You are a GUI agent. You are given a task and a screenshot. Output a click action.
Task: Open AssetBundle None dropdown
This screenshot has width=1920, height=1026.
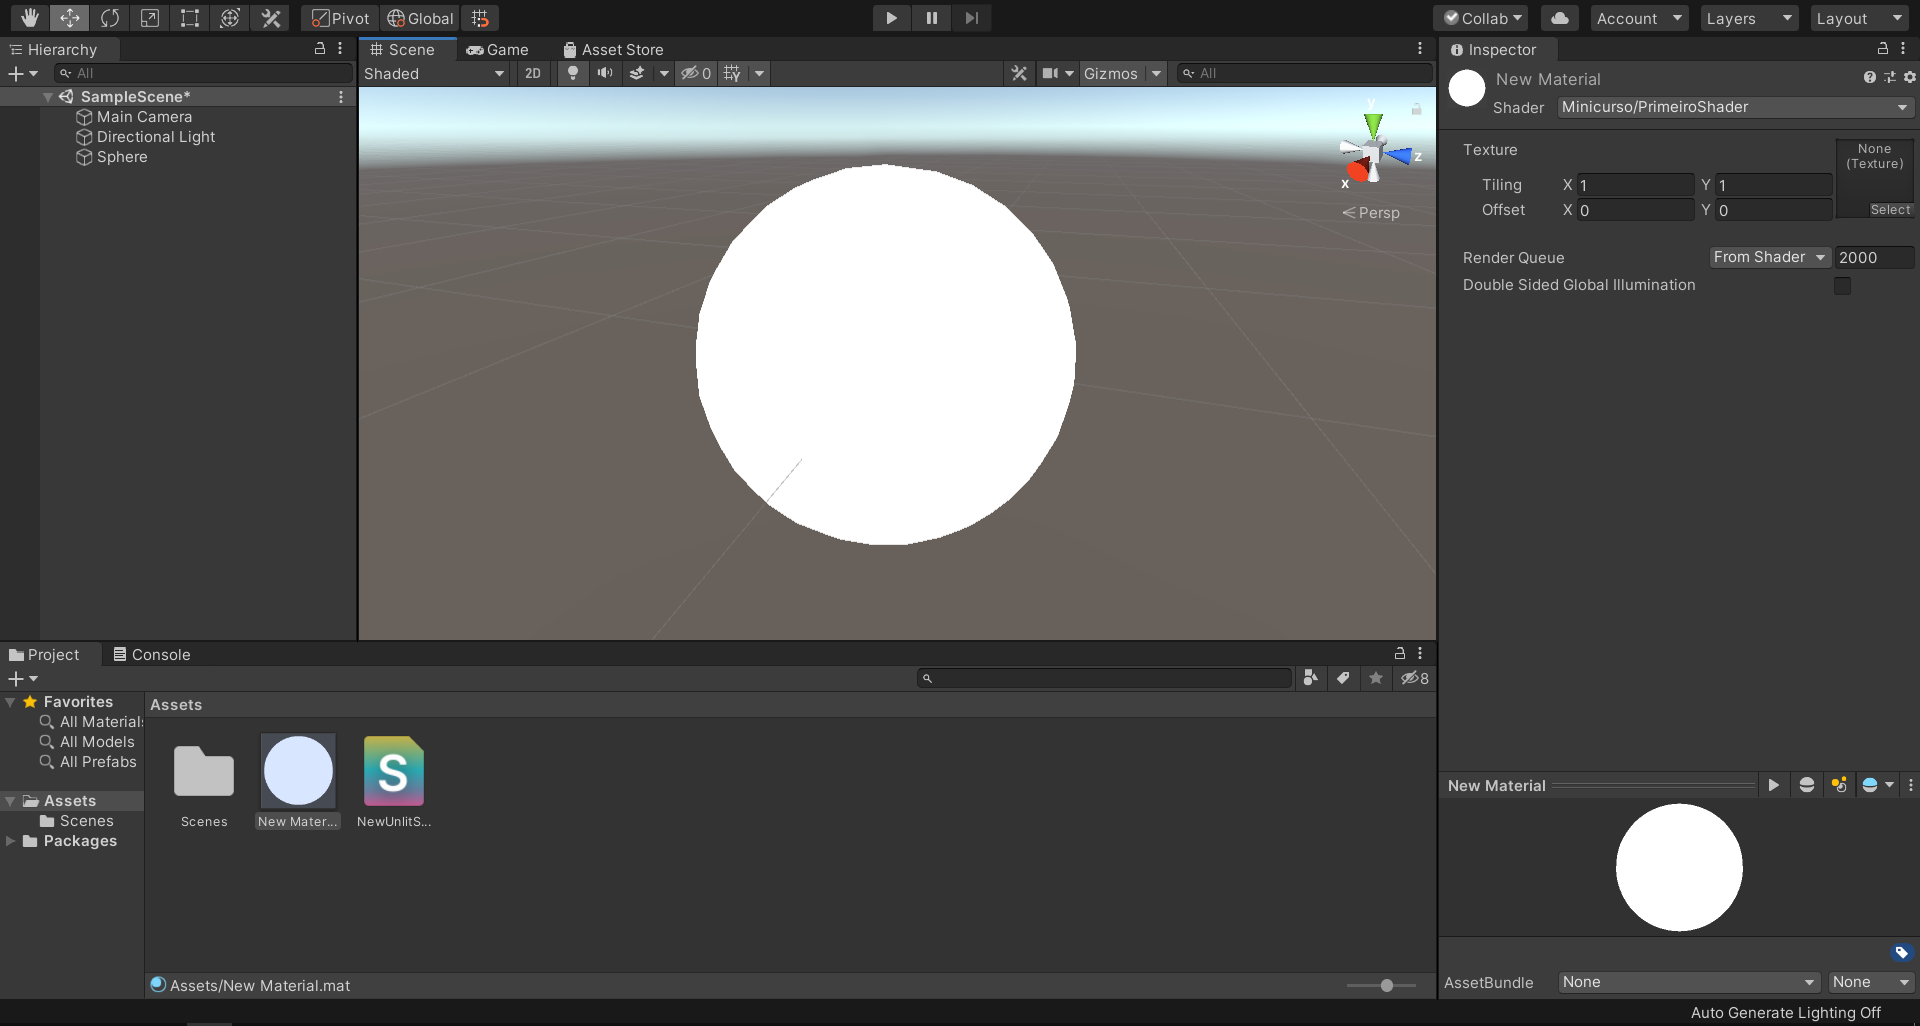pyautogui.click(x=1688, y=982)
